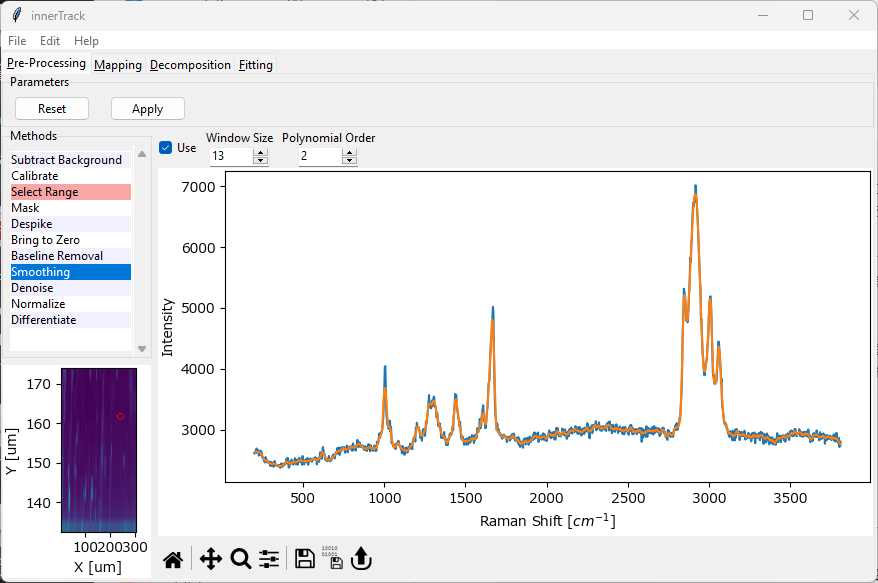Click the Home reset view icon

click(173, 559)
